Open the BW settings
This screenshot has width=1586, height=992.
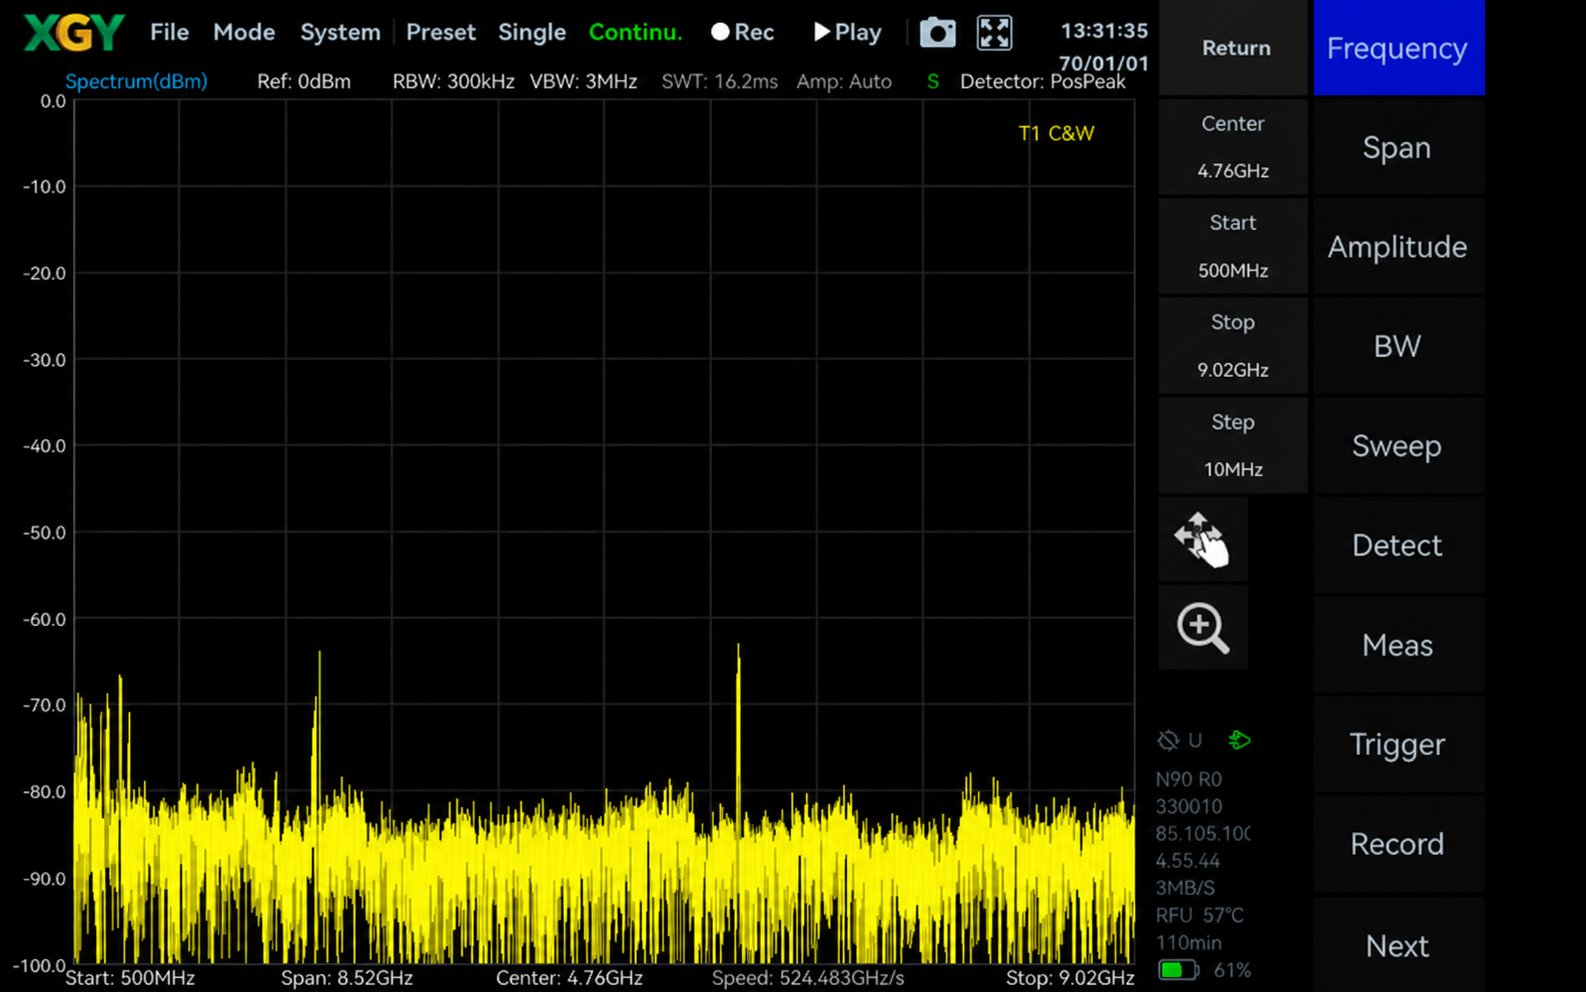click(x=1398, y=346)
